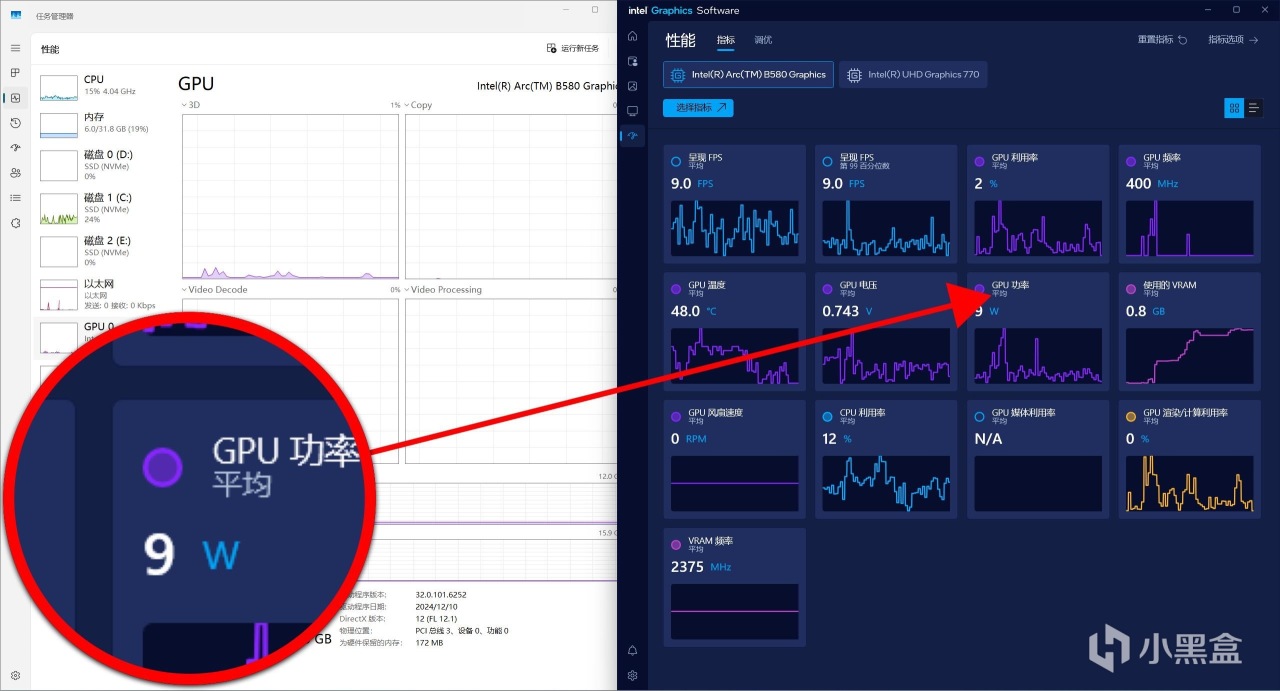The height and width of the screenshot is (691, 1280).
Task: Select Performance gauge icon in Intel sidebar
Action: coord(632,136)
